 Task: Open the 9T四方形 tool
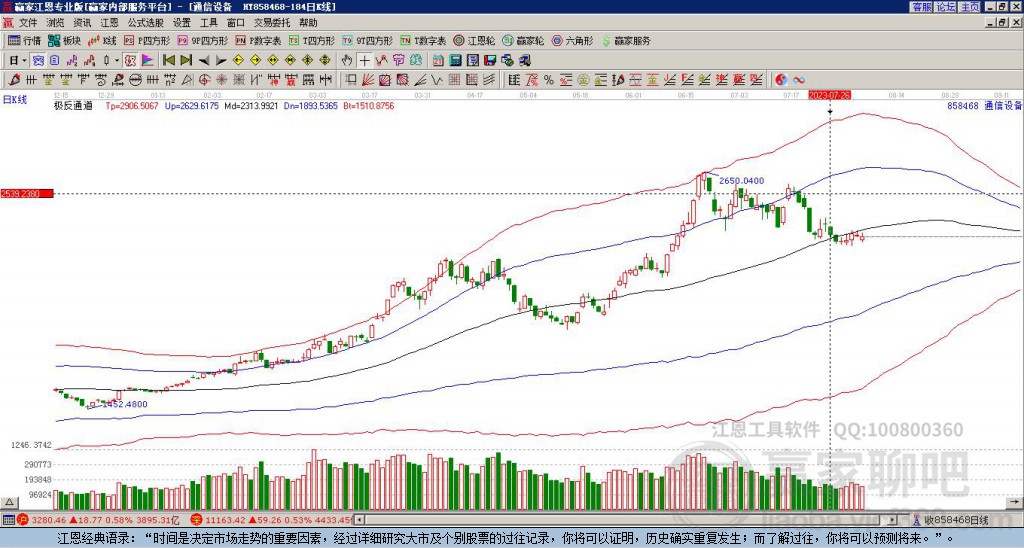click(x=368, y=40)
